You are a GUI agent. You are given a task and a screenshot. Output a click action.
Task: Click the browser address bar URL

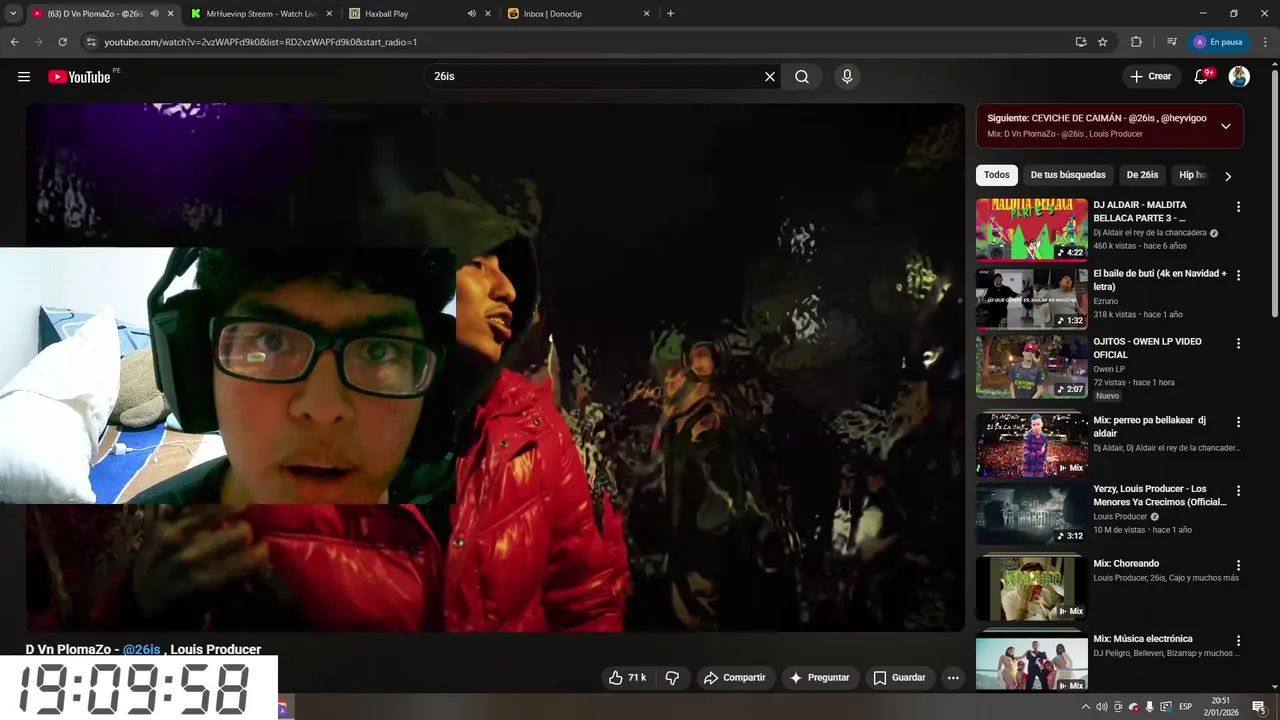[260, 42]
